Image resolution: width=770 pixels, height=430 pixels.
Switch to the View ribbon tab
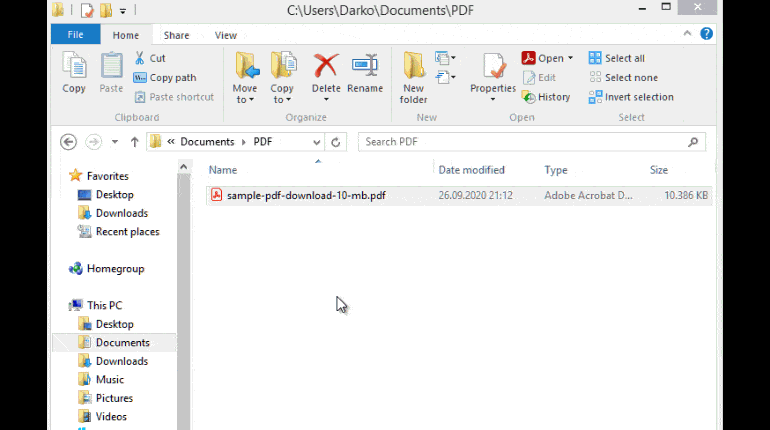click(226, 35)
